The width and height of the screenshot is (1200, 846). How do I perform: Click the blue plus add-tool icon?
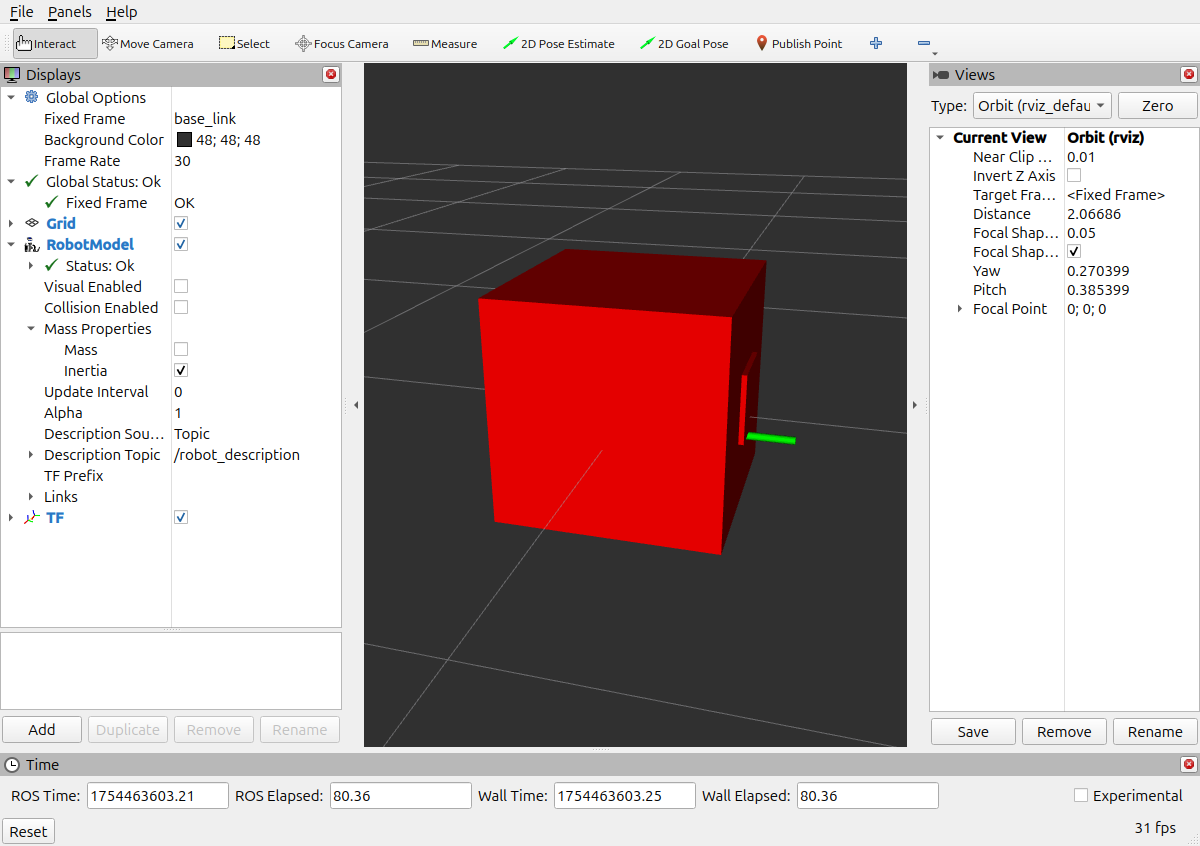click(x=876, y=43)
